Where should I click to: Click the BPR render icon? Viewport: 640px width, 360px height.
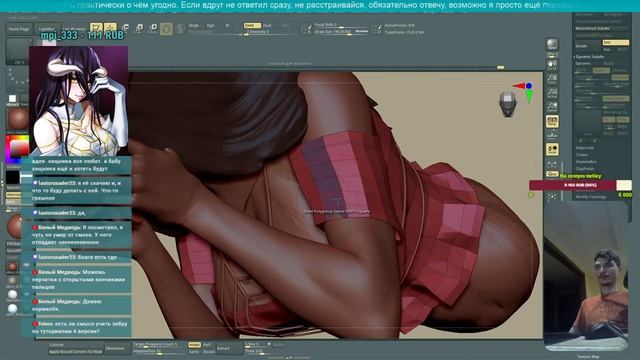552,45
